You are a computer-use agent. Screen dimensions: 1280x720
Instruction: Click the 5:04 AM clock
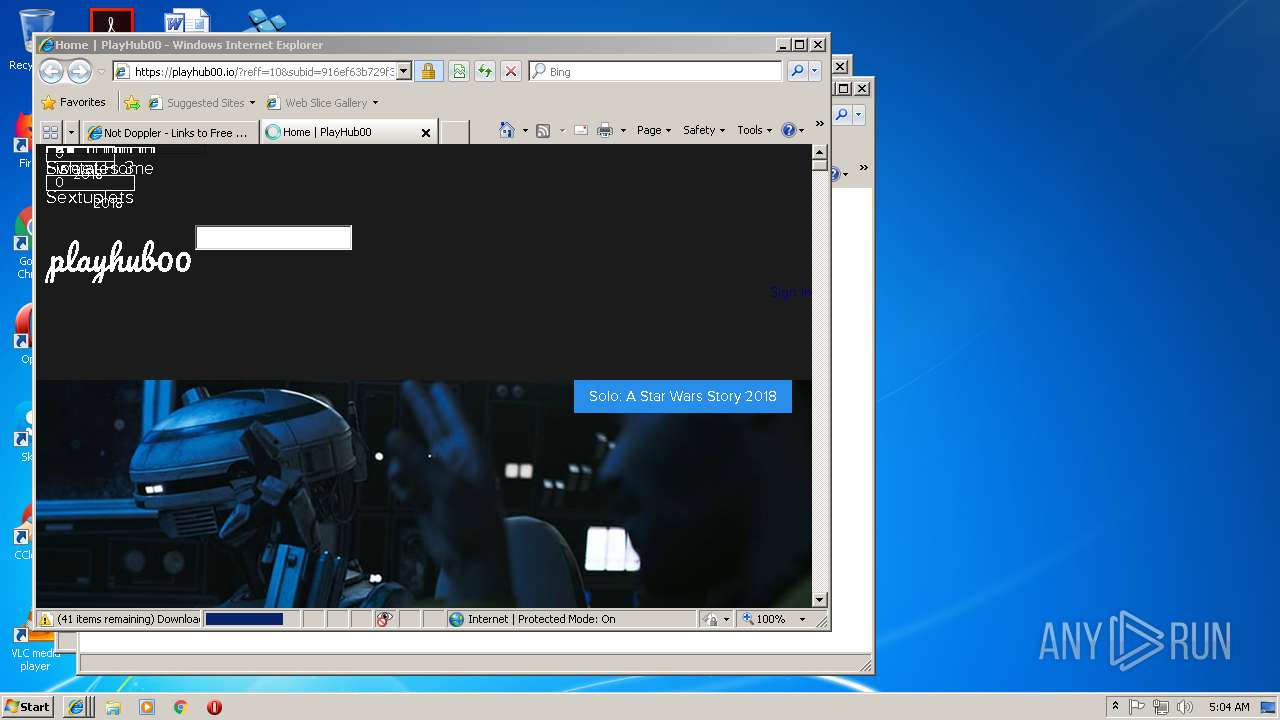pyautogui.click(x=1228, y=707)
